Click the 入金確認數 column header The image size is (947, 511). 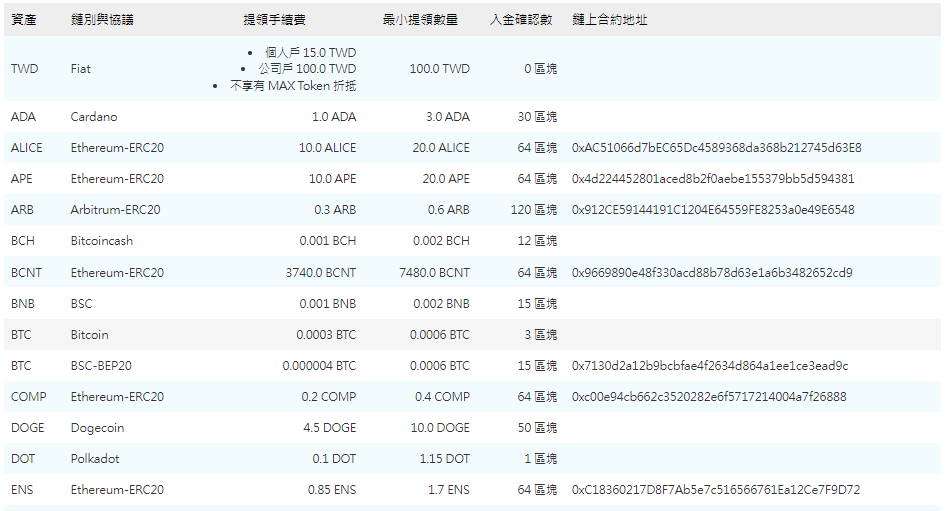click(521, 20)
